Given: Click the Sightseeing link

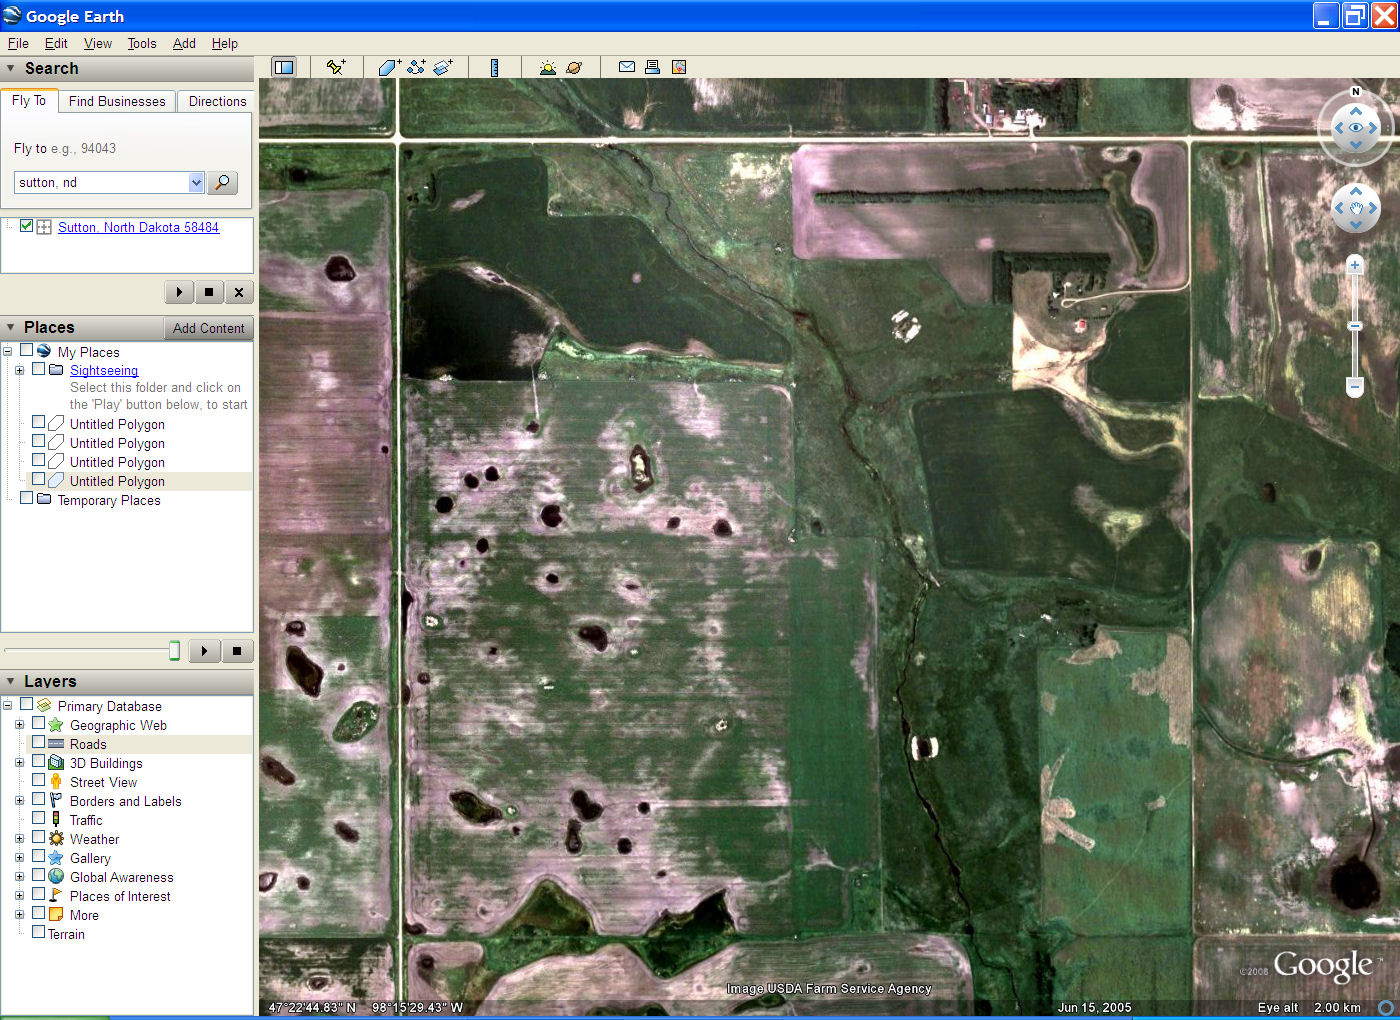Looking at the screenshot, I should point(104,370).
